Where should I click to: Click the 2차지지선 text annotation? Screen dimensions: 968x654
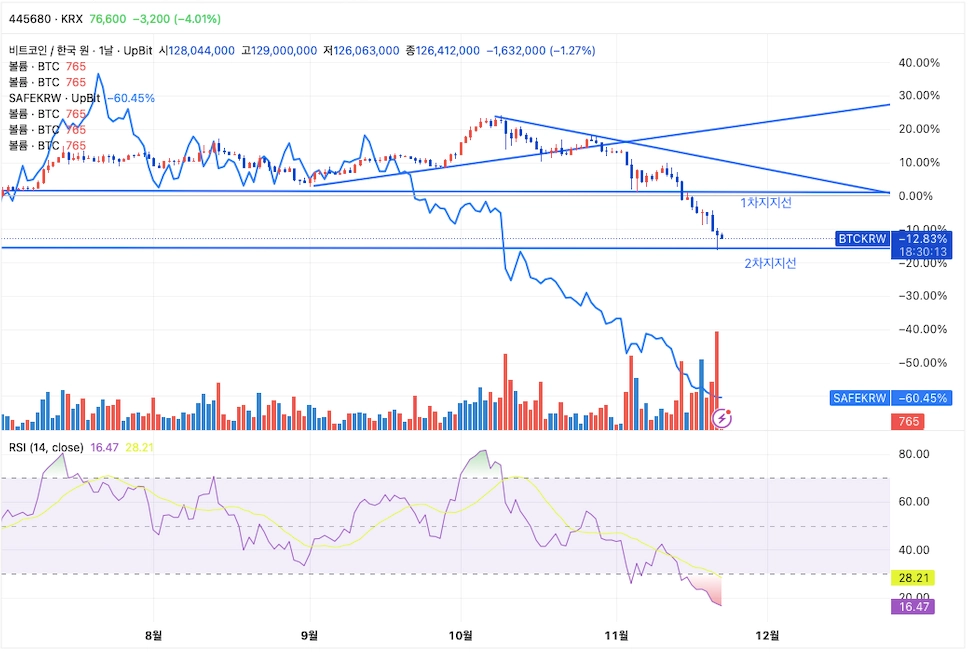pos(770,263)
